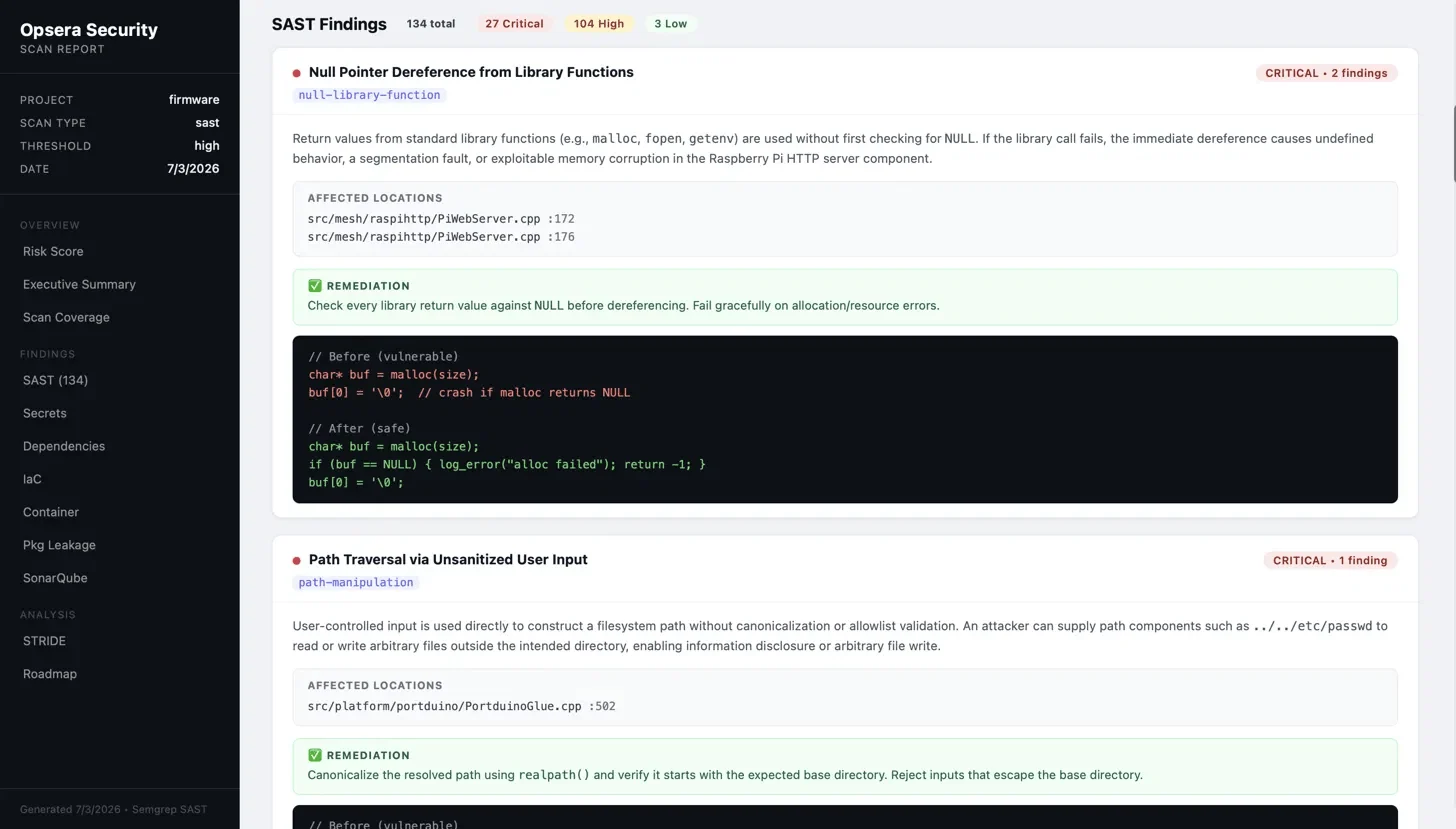Click the red dot beside Null Pointer Dereference
Viewport: 1456px width, 829px height.
[x=297, y=73]
